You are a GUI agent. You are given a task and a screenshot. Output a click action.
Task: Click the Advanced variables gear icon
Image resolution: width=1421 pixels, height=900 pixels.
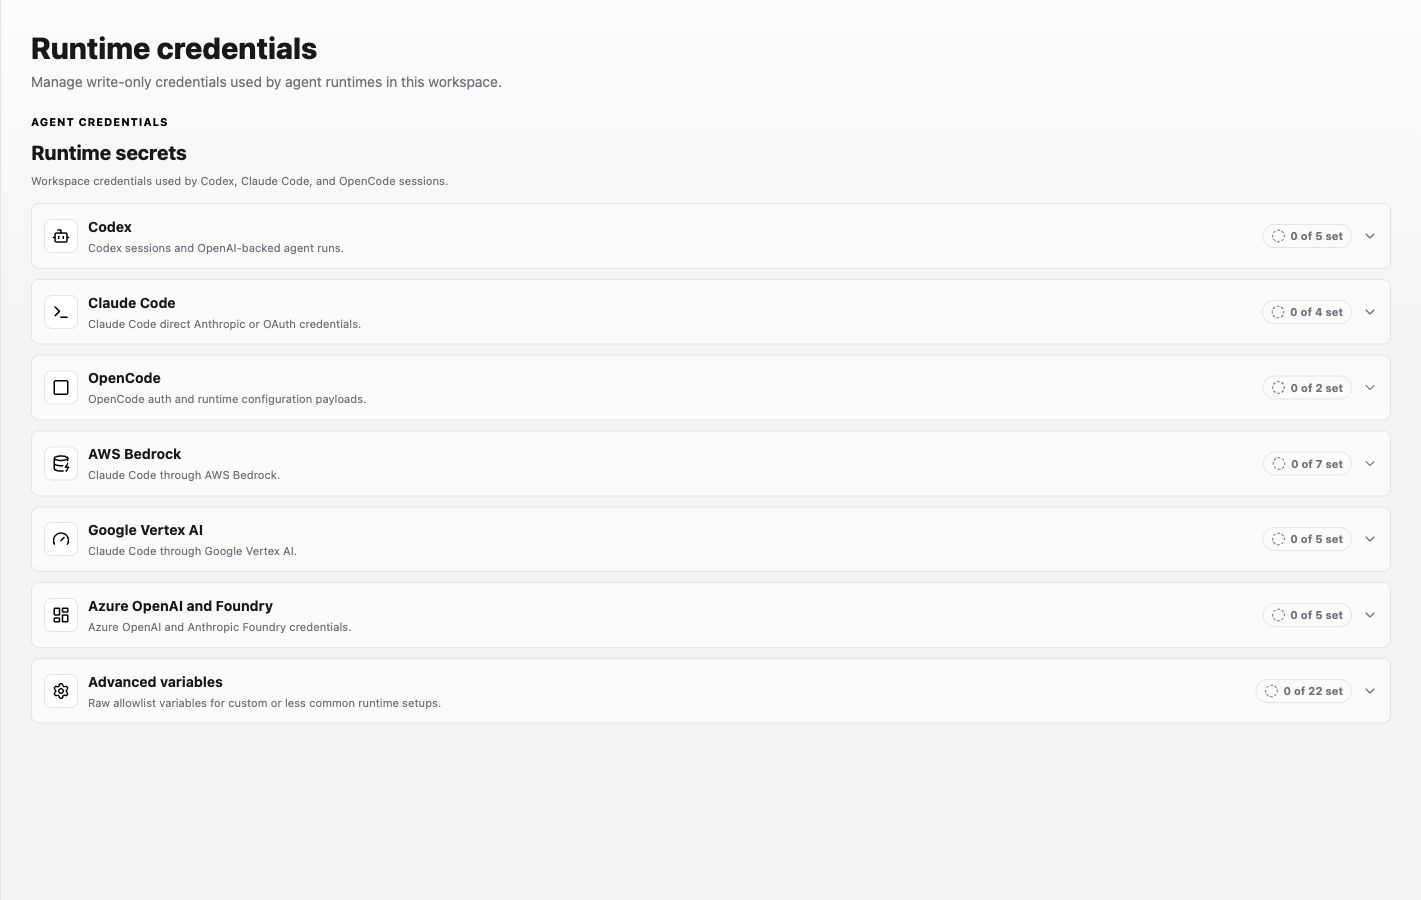61,691
